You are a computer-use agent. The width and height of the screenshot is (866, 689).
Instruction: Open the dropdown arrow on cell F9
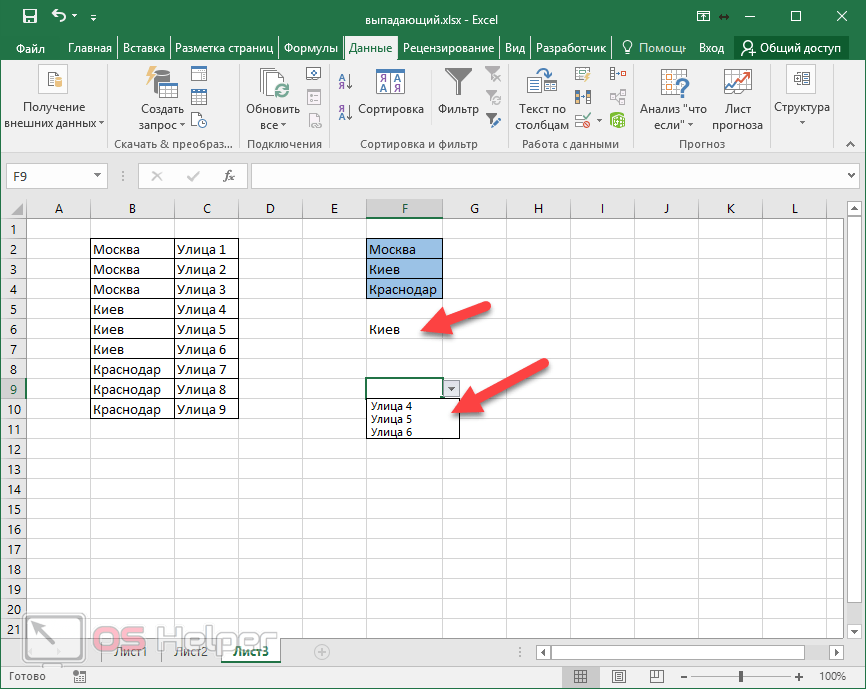[452, 389]
